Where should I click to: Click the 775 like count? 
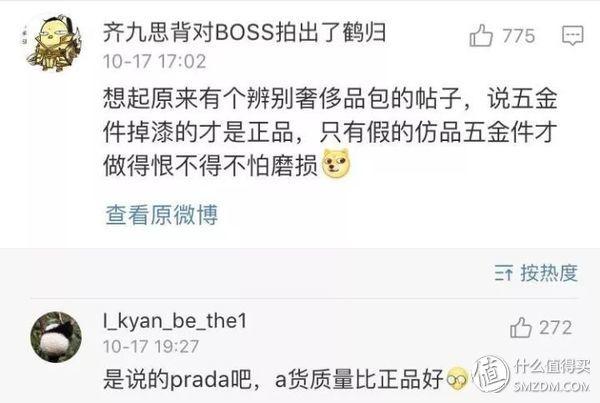point(518,36)
